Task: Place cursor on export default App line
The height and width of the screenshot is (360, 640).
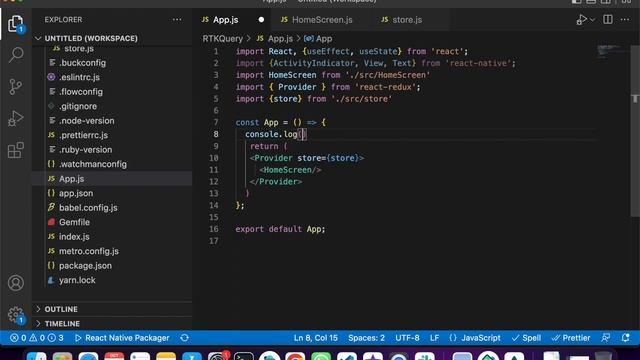Action: pyautogui.click(x=280, y=229)
